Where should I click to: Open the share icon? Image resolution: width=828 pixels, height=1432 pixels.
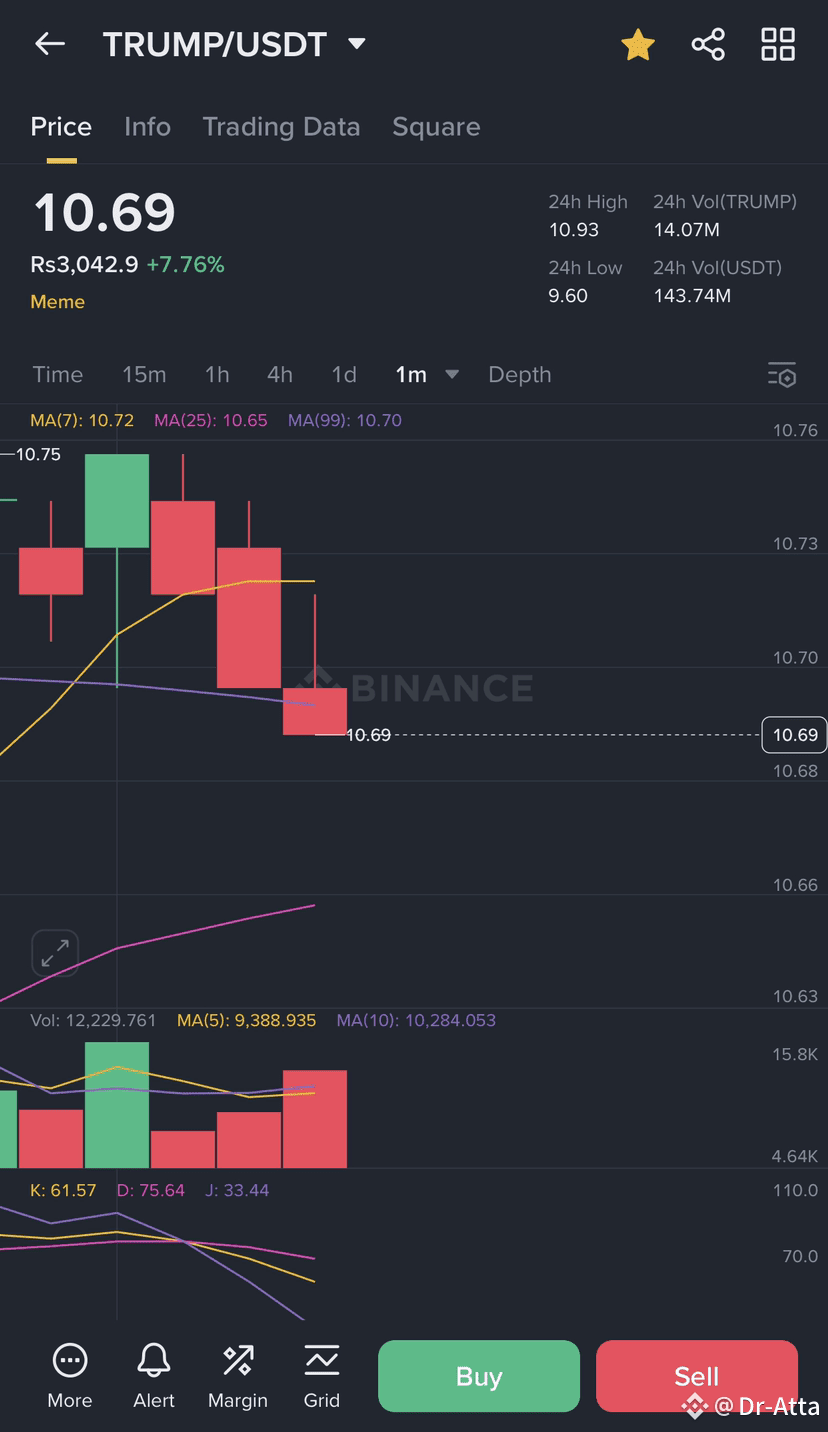pos(708,44)
